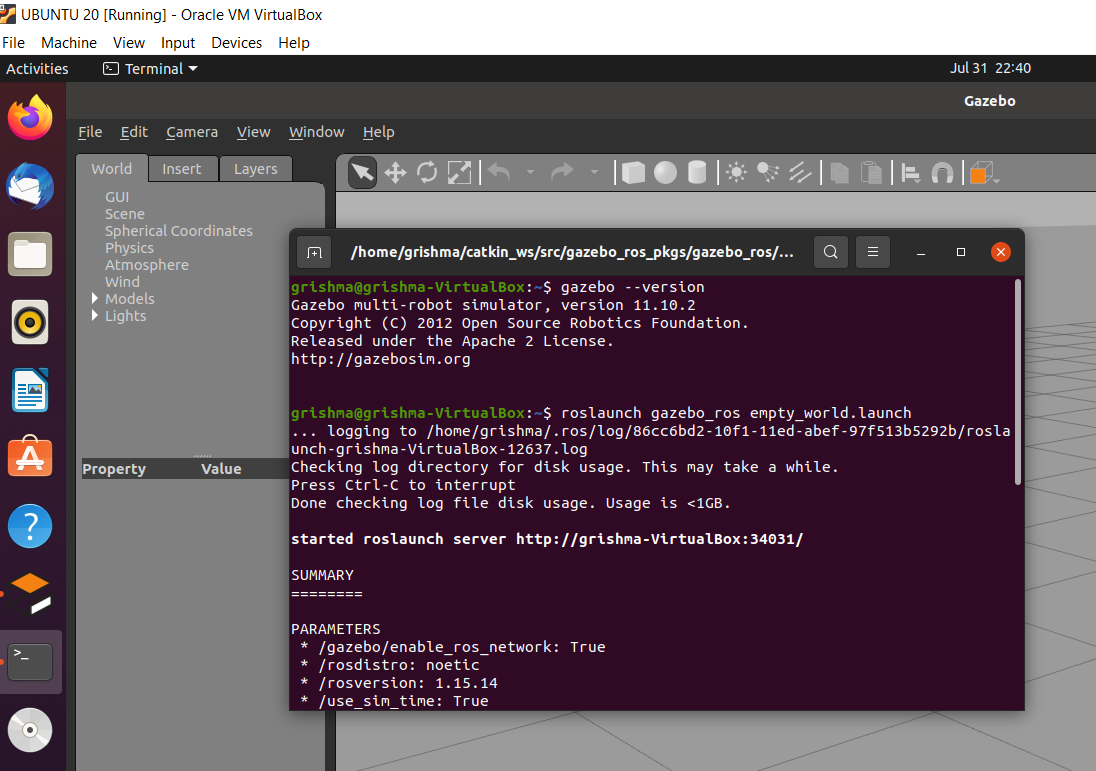Open the Gazebo File menu
Screen dimensions: 1096x771
pos(89,131)
